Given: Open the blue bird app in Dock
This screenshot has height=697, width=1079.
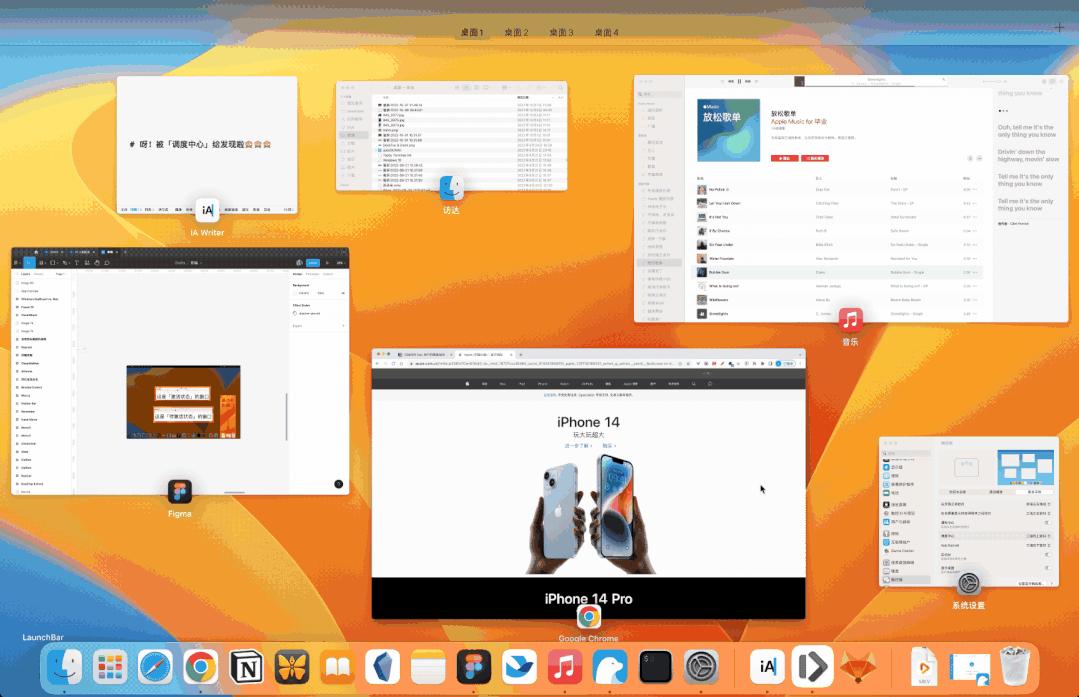Looking at the screenshot, I should pos(519,667).
